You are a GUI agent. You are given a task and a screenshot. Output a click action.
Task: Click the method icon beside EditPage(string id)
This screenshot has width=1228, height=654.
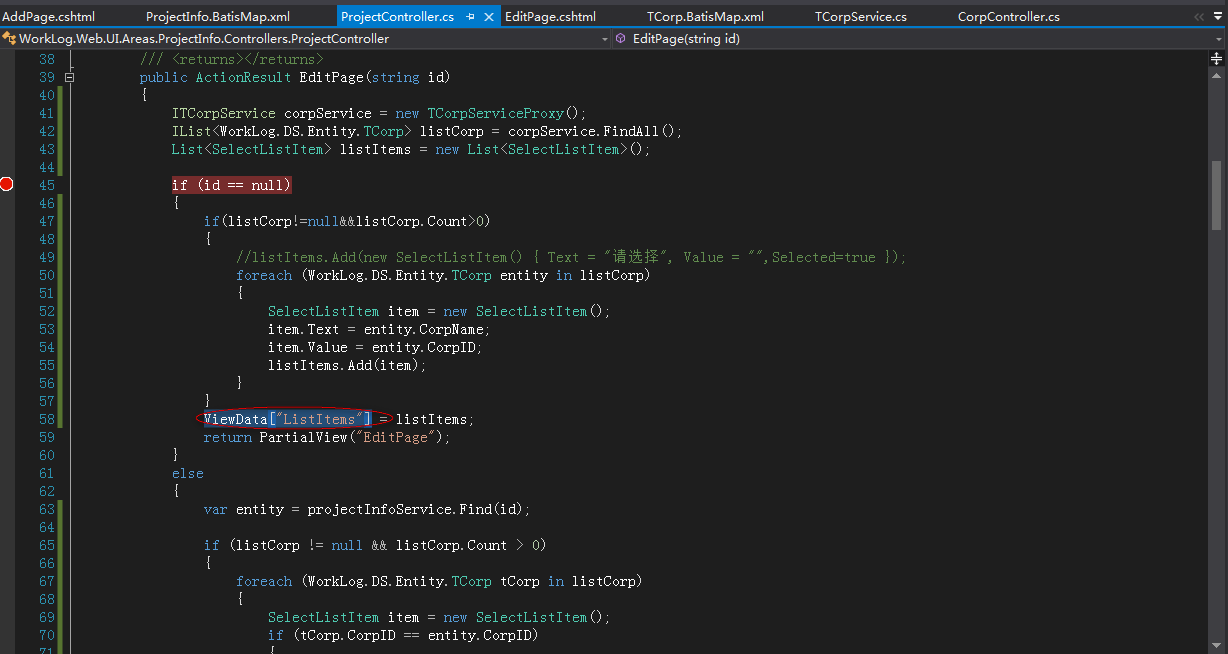pos(621,39)
